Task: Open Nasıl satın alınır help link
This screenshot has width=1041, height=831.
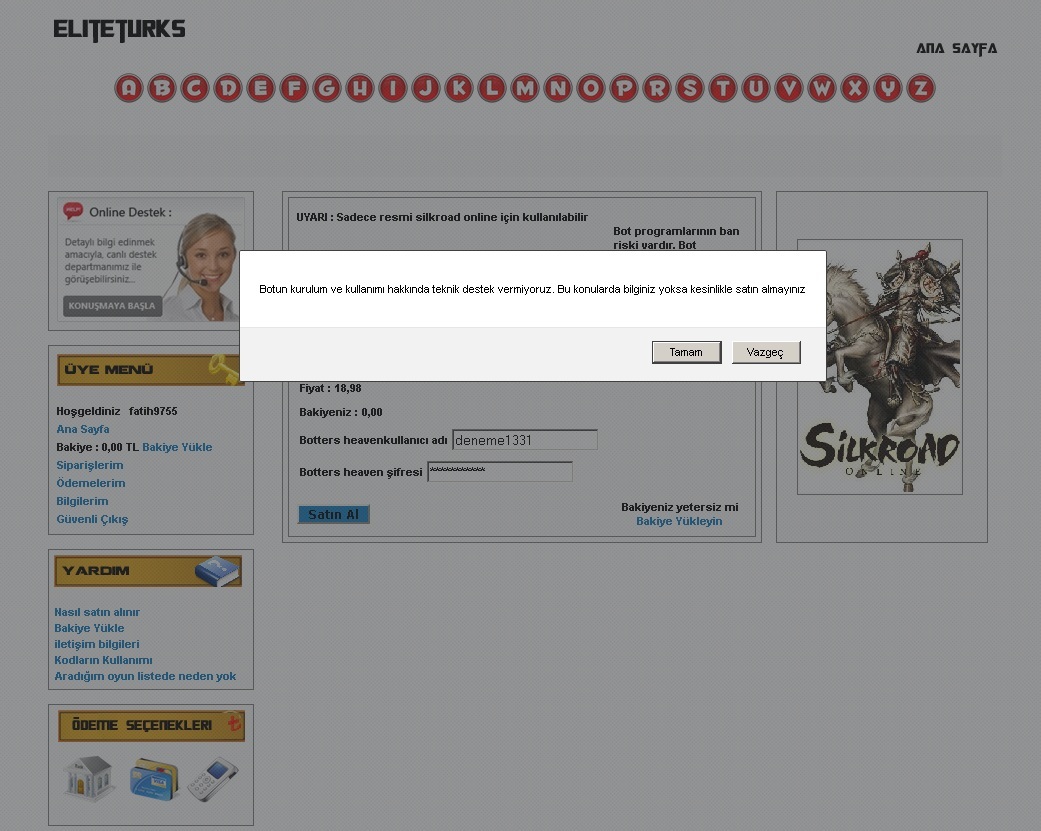Action: (97, 612)
